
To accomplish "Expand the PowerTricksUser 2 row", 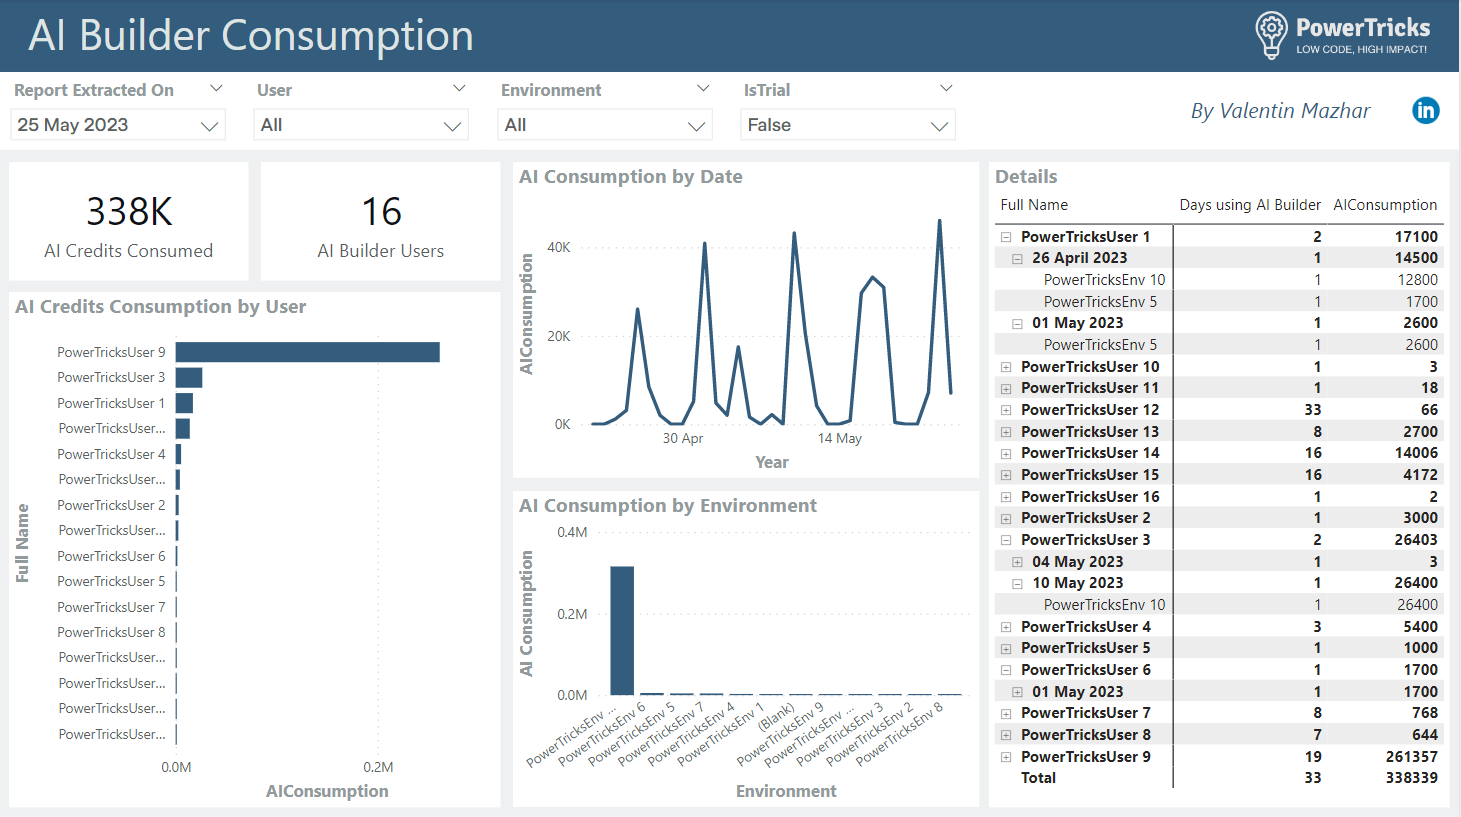I will point(1006,518).
